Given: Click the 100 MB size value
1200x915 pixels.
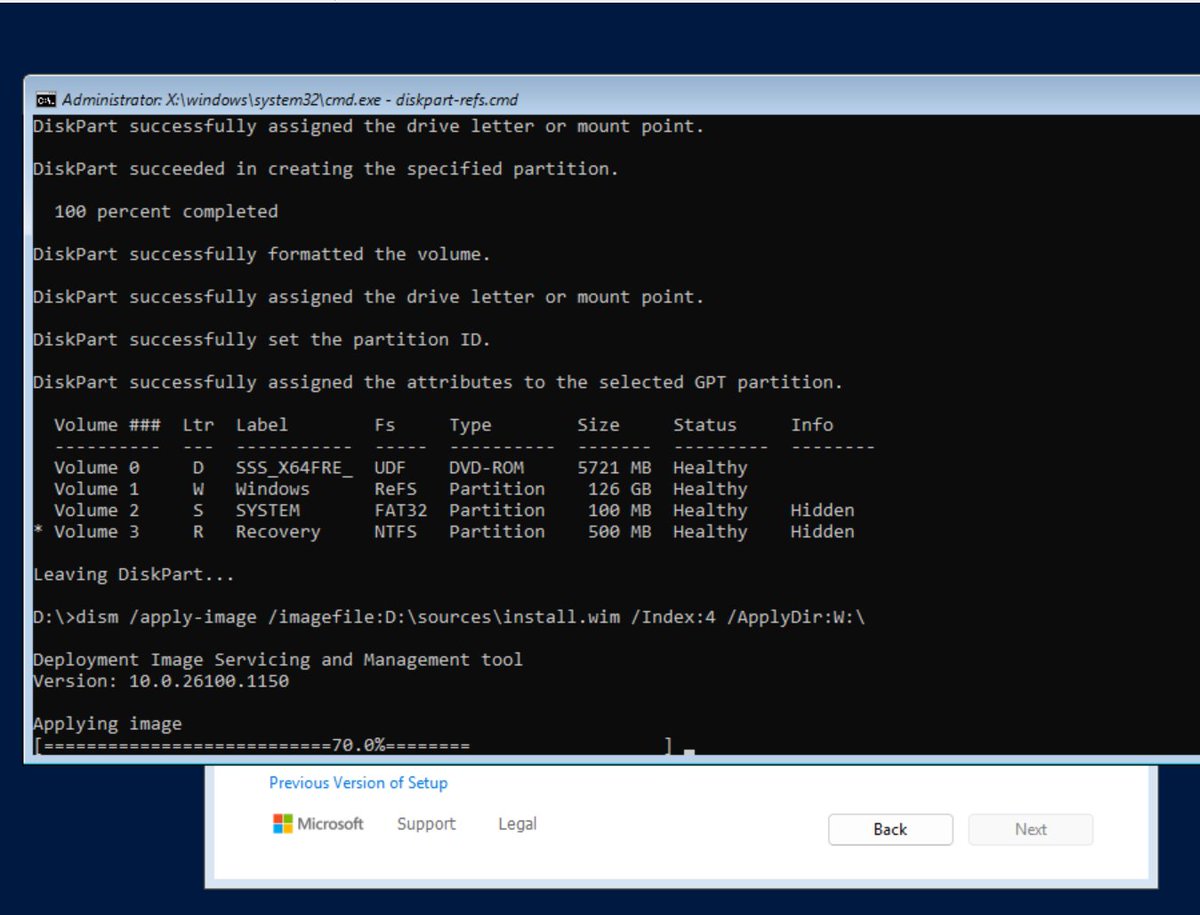Looking at the screenshot, I should pyautogui.click(x=620, y=510).
